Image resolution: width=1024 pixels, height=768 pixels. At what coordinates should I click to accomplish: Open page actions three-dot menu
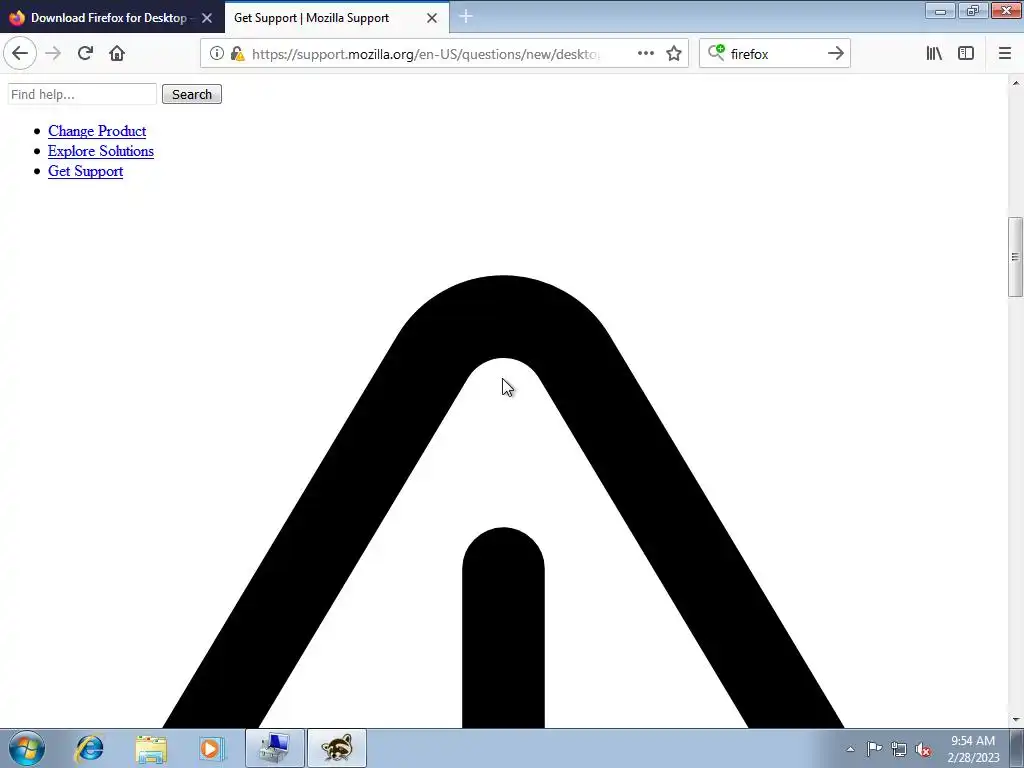tap(645, 54)
